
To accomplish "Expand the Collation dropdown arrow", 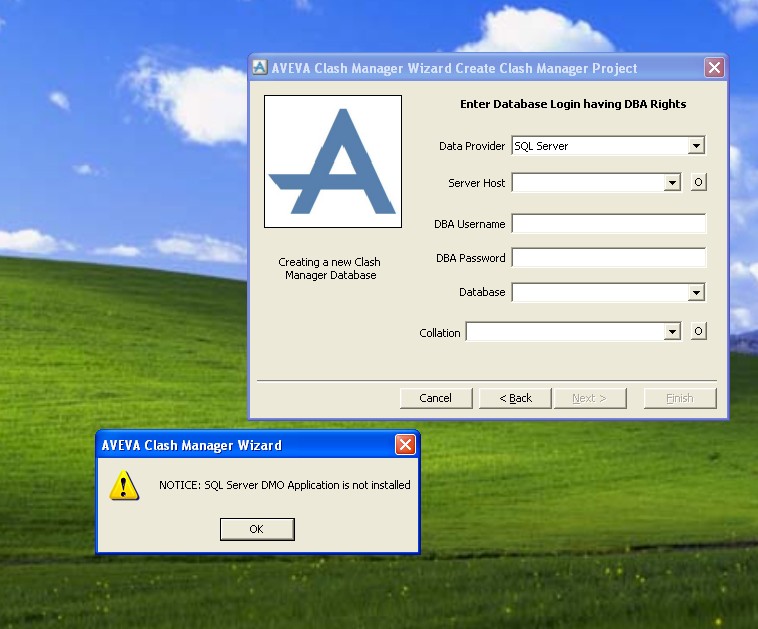I will [672, 332].
